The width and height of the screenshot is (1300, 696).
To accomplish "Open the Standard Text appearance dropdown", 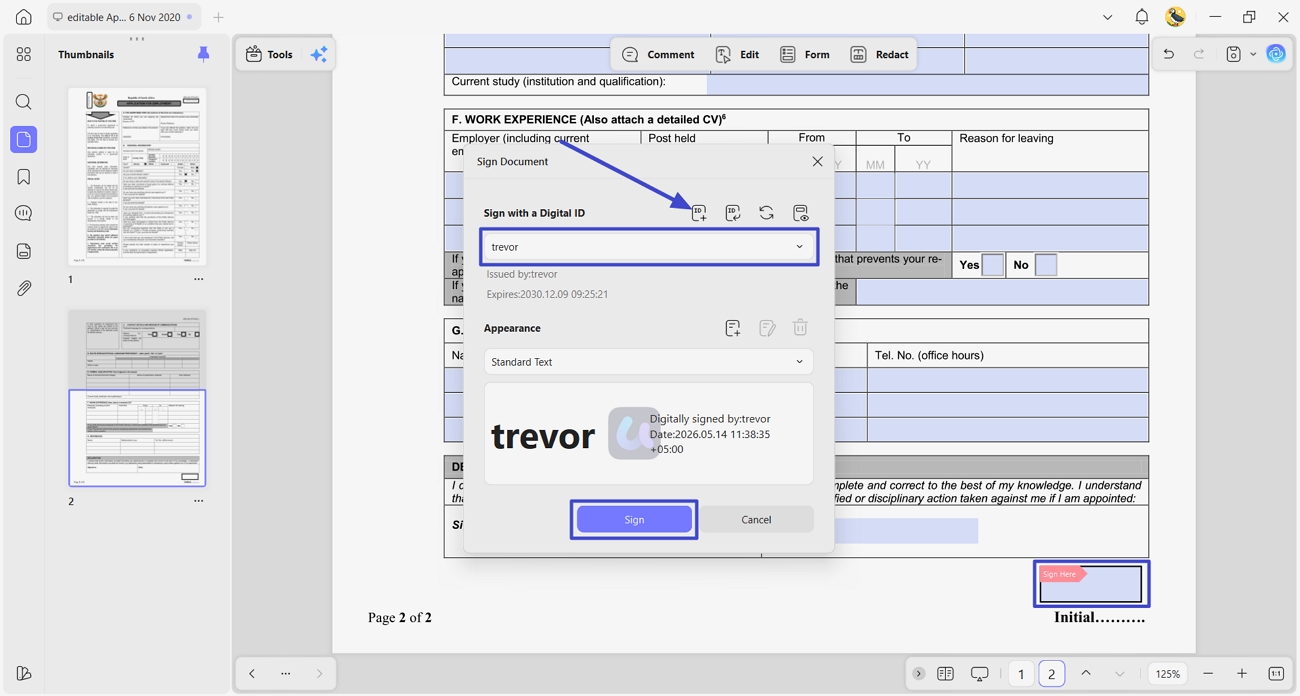I will (x=649, y=362).
